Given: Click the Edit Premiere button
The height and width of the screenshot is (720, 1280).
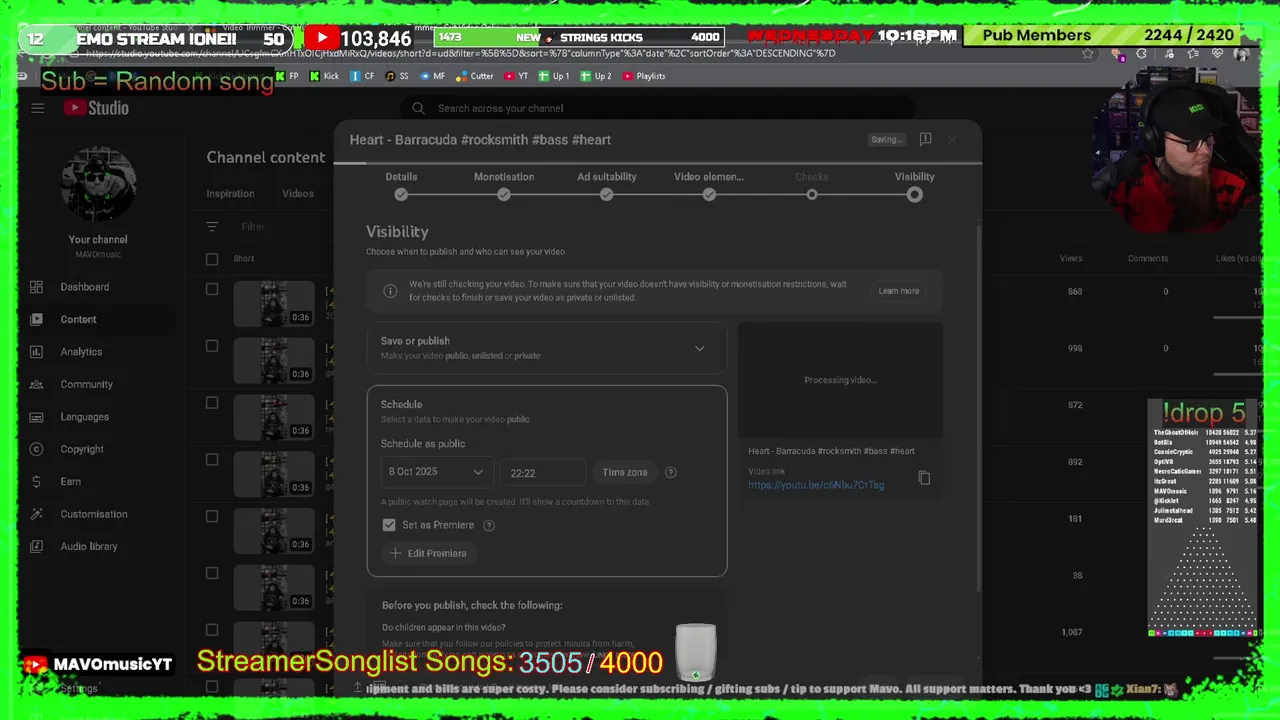Looking at the screenshot, I should [428, 553].
